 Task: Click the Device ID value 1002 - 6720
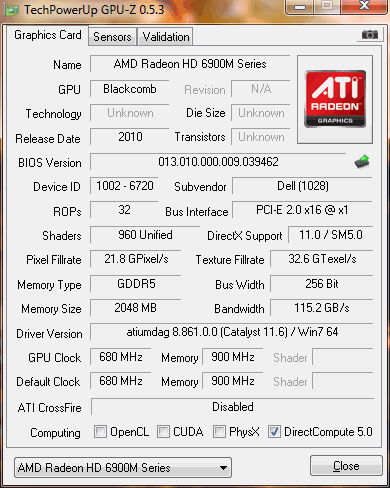(125, 186)
